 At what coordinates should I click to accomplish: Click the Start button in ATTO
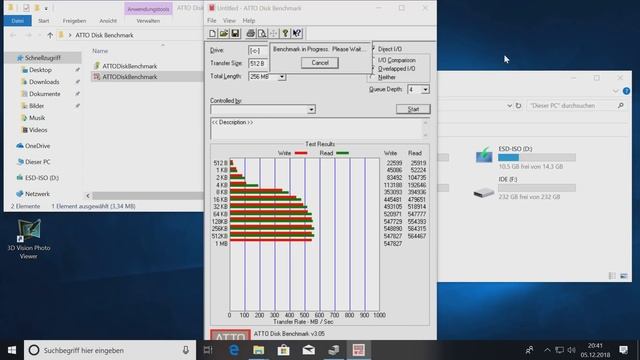[413, 109]
